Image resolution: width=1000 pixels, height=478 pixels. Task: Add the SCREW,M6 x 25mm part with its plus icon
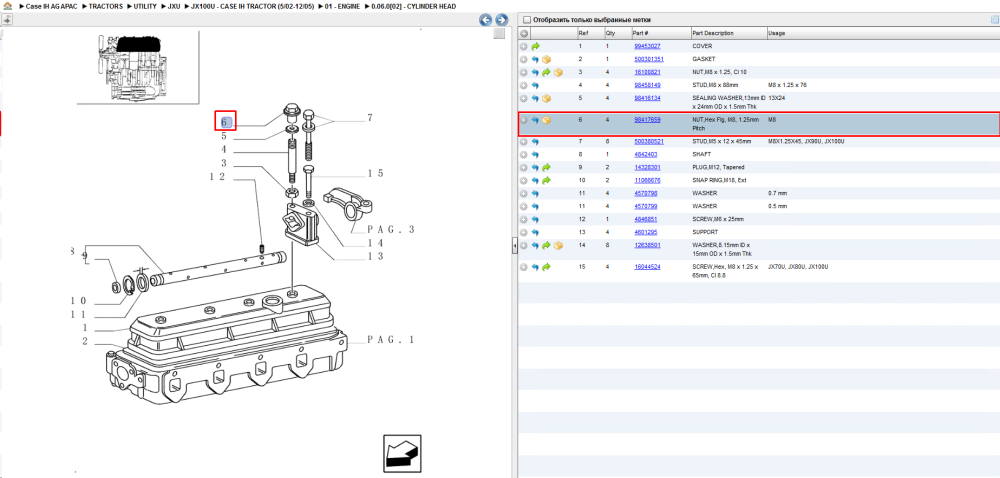524,220
